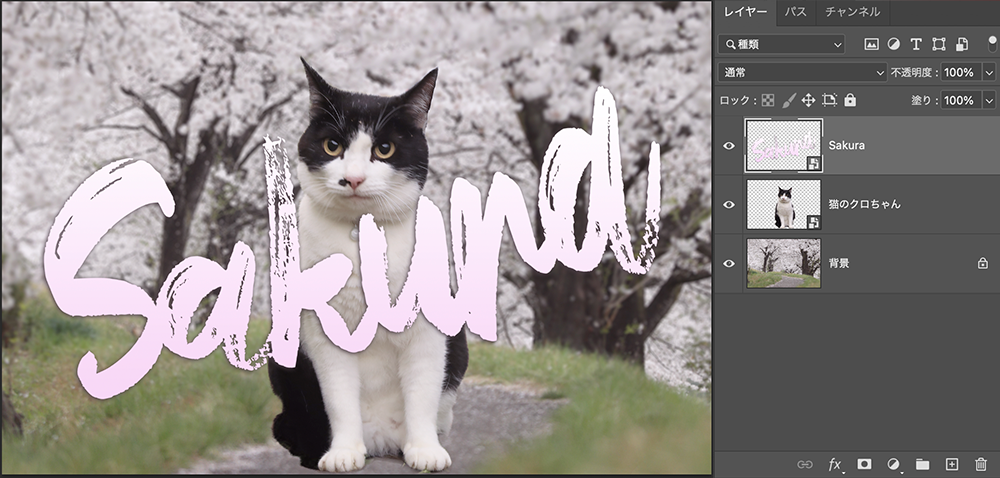
Task: Select the 背景 layer thumbnail
Action: tap(784, 263)
